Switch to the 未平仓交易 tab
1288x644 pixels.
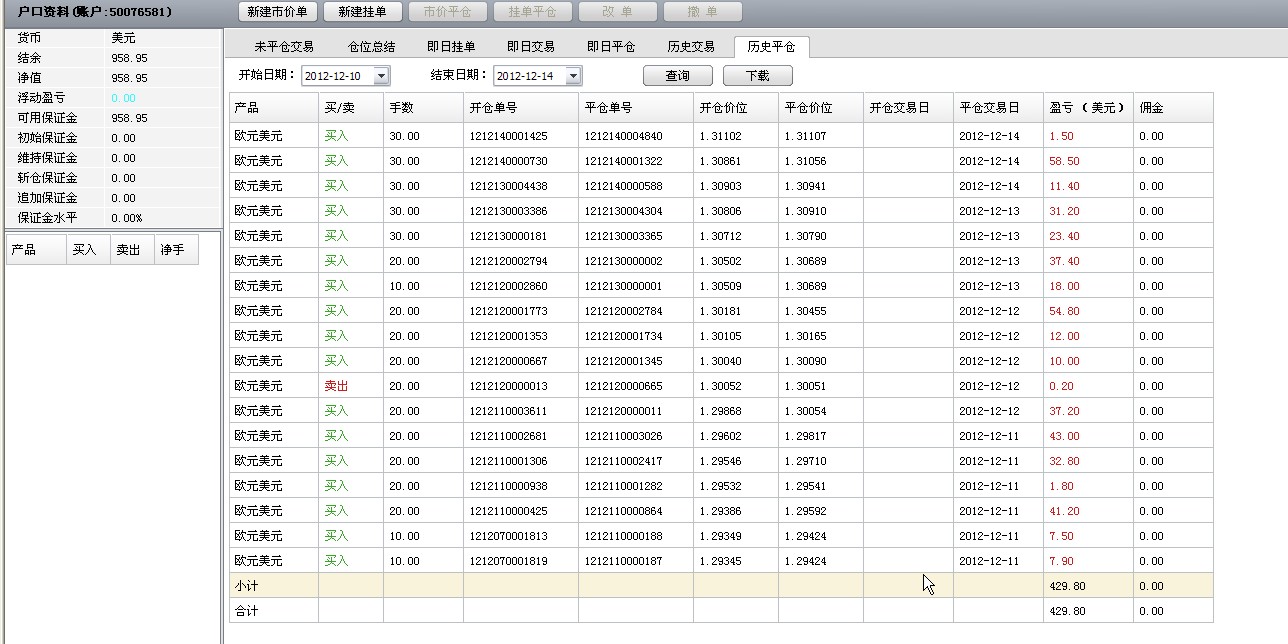tap(284, 47)
